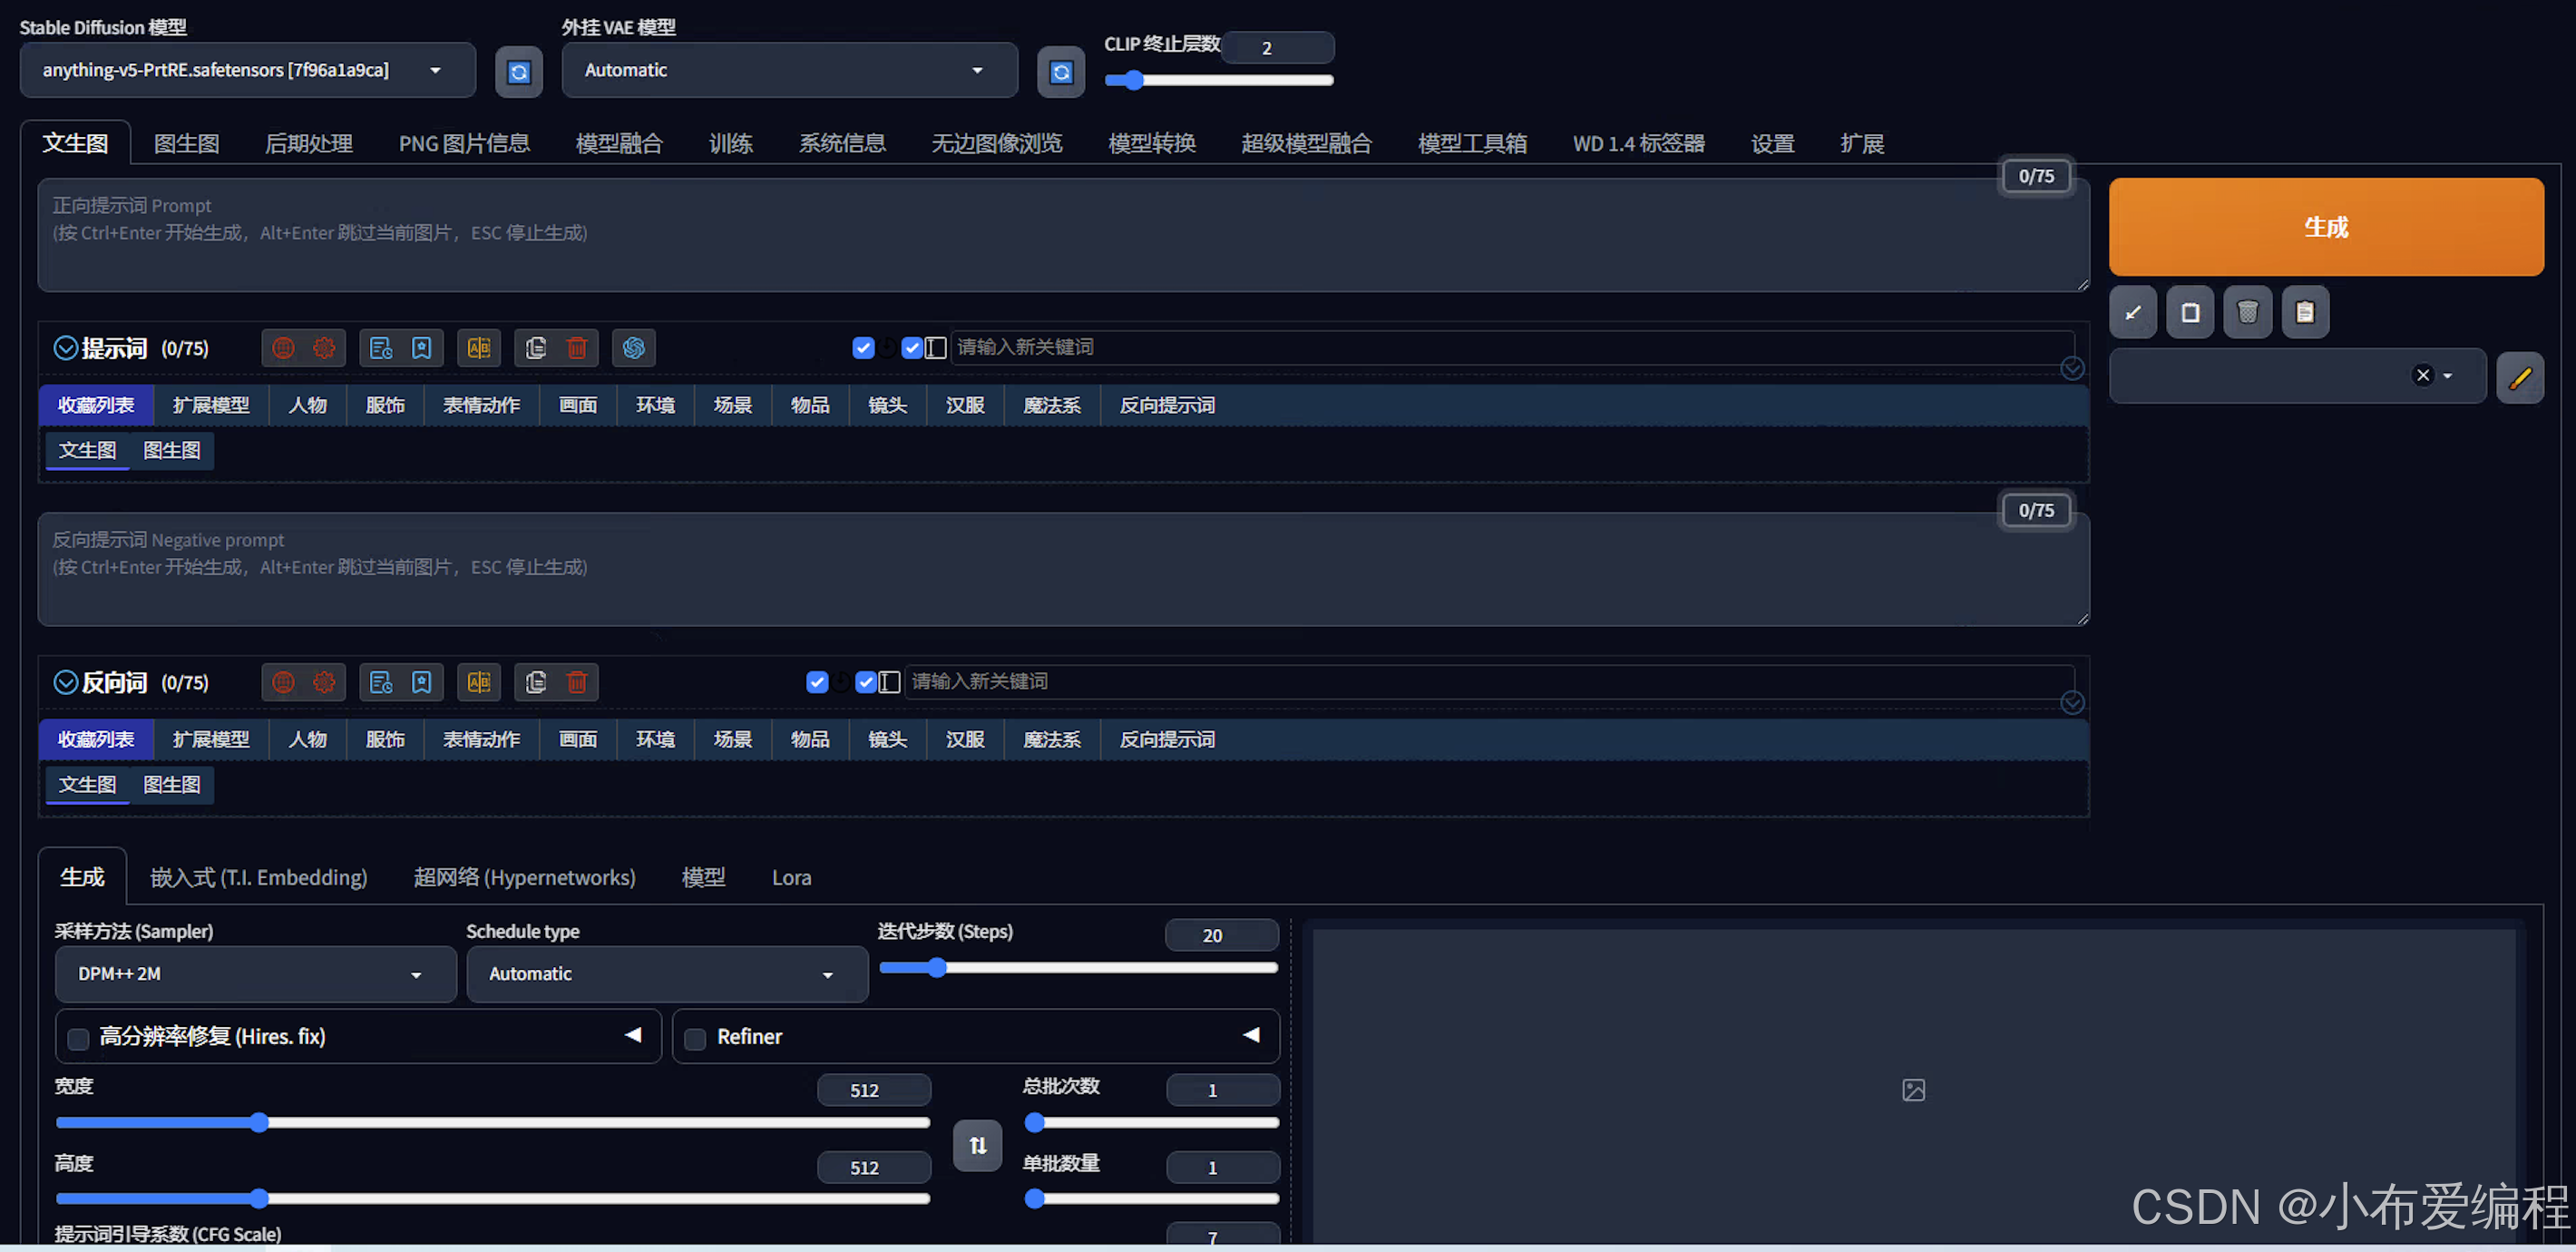Screen dimensions: 2576x1252
Task: Open the Lora tab
Action: (x=791, y=878)
